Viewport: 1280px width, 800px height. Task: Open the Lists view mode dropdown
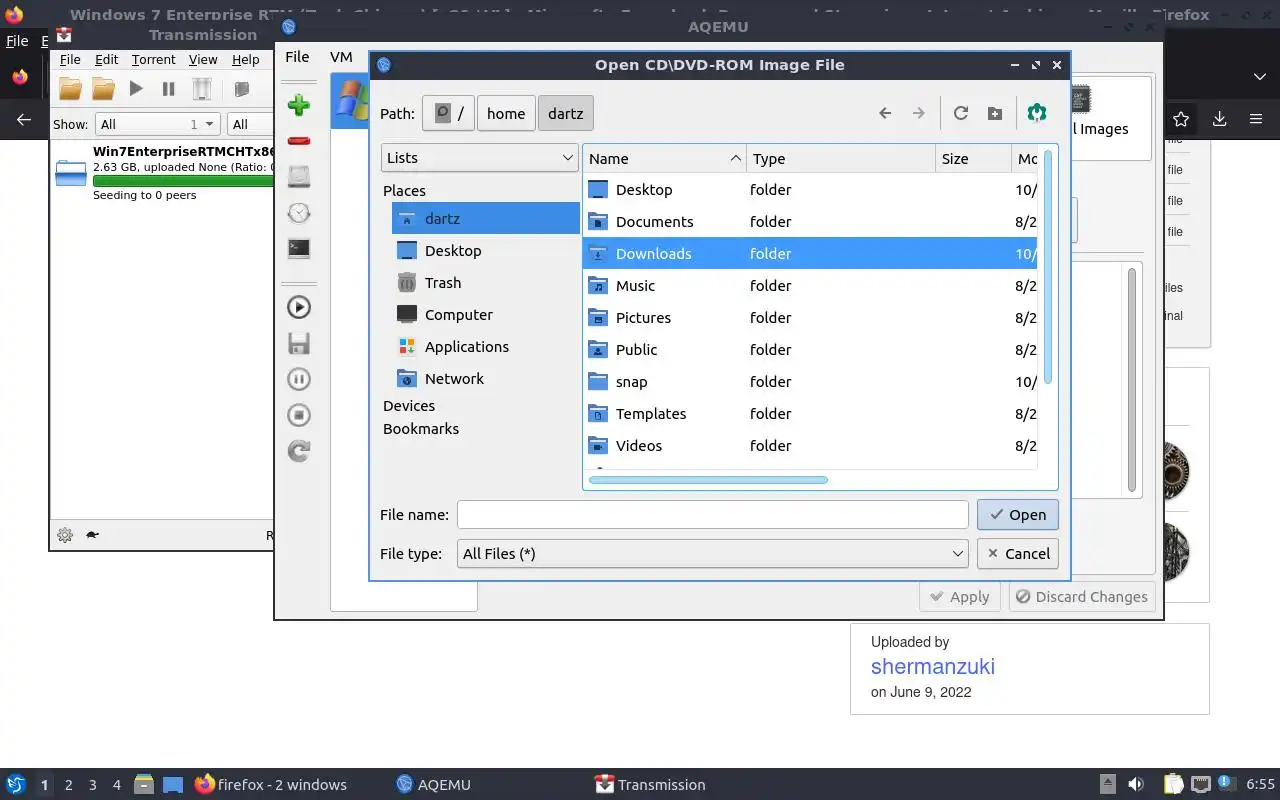(x=480, y=158)
